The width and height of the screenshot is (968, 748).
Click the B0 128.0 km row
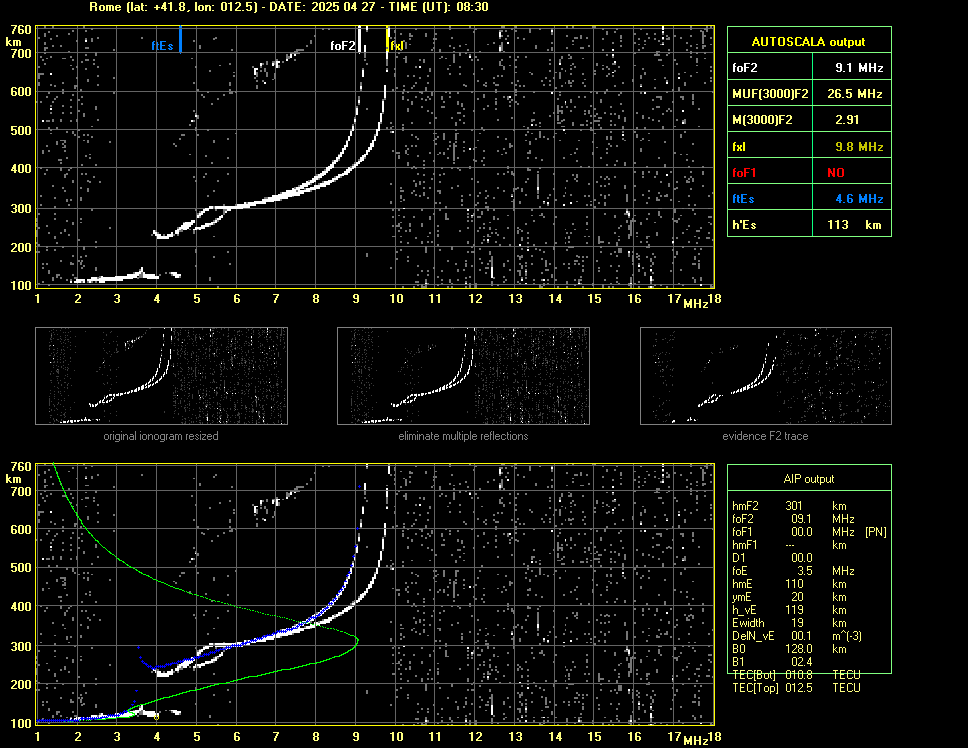click(x=789, y=649)
